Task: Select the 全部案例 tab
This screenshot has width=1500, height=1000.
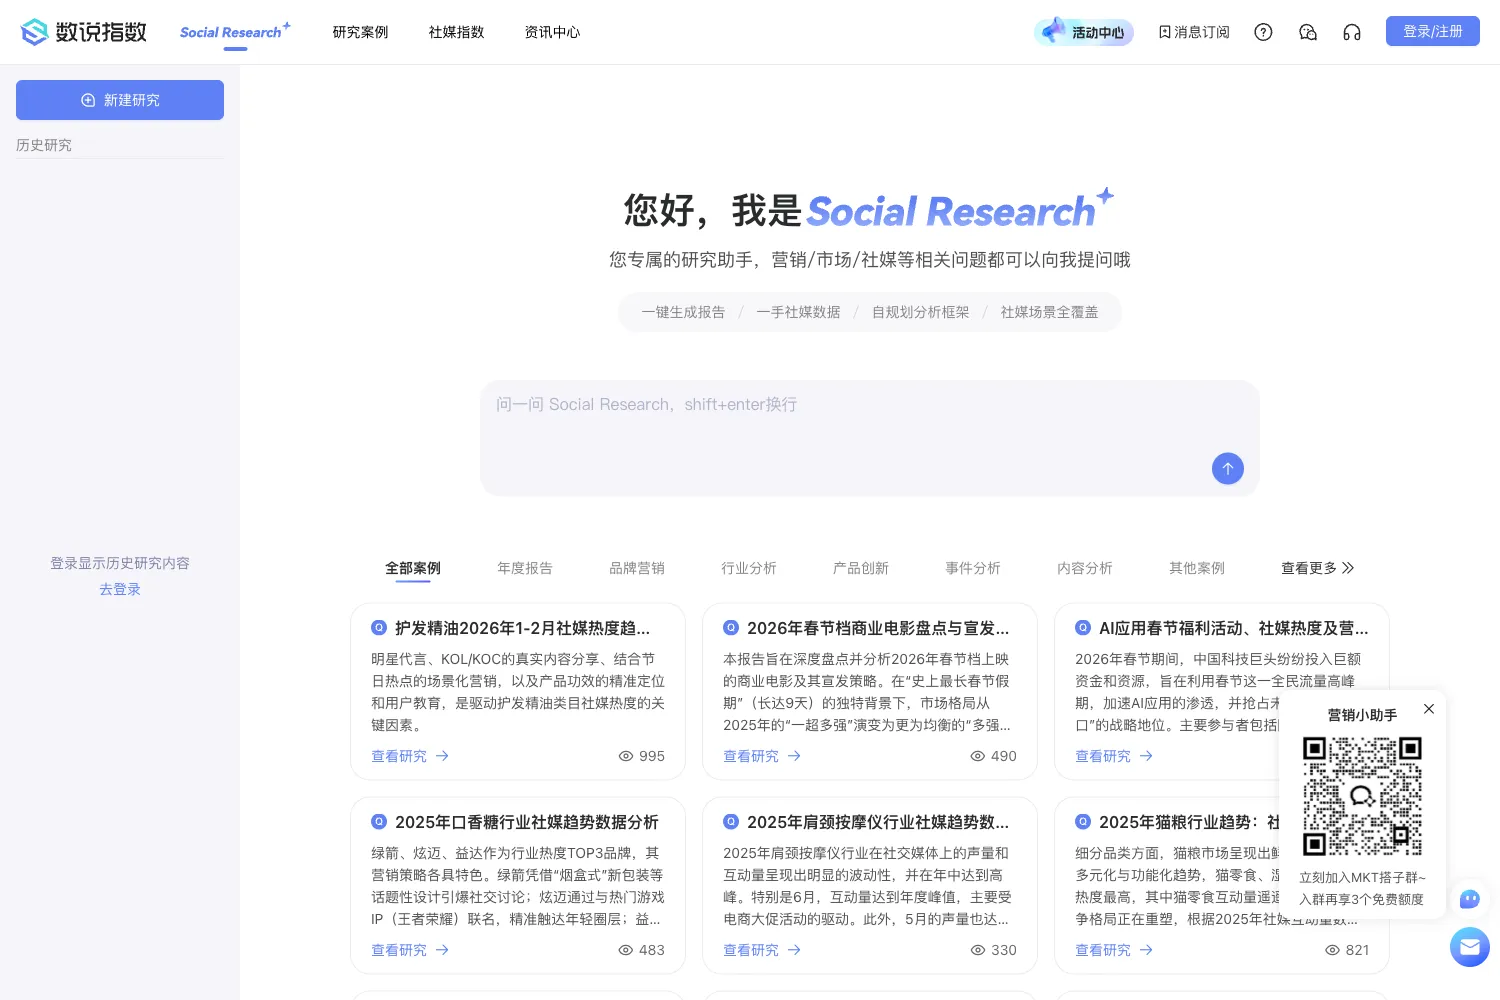Action: pos(413,568)
